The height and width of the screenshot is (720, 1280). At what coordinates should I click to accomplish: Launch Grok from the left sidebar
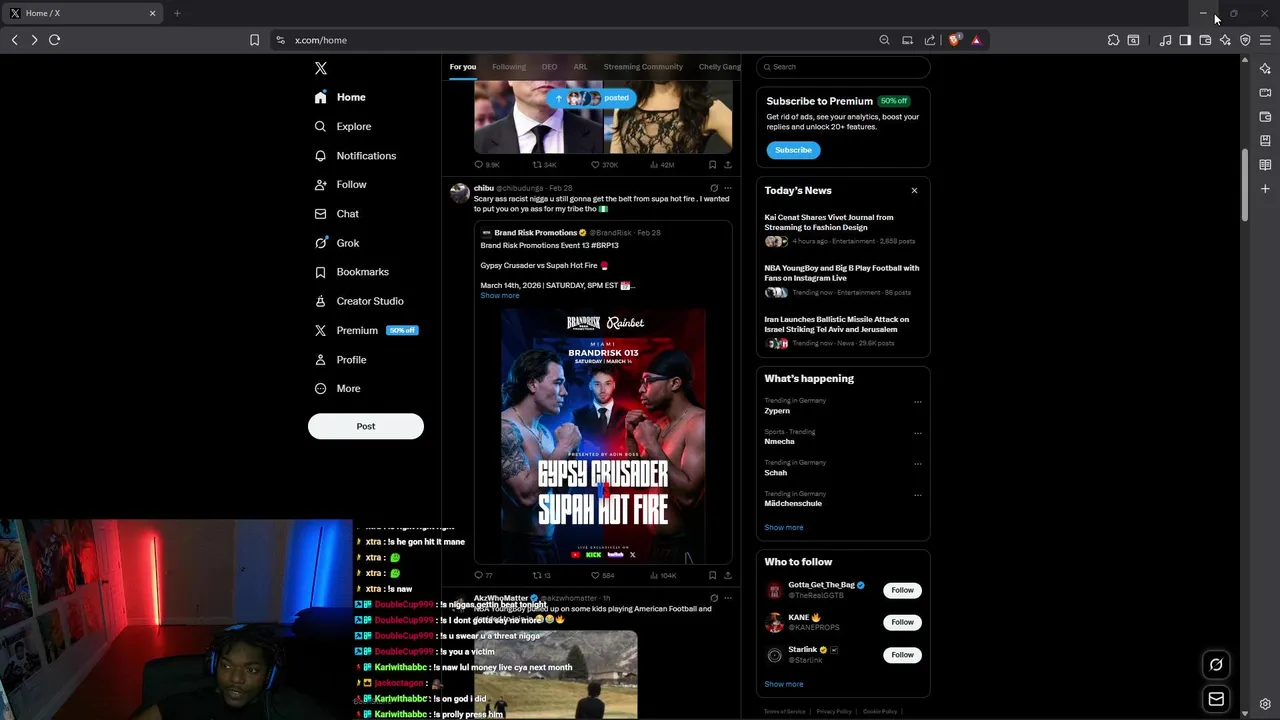coord(336,242)
